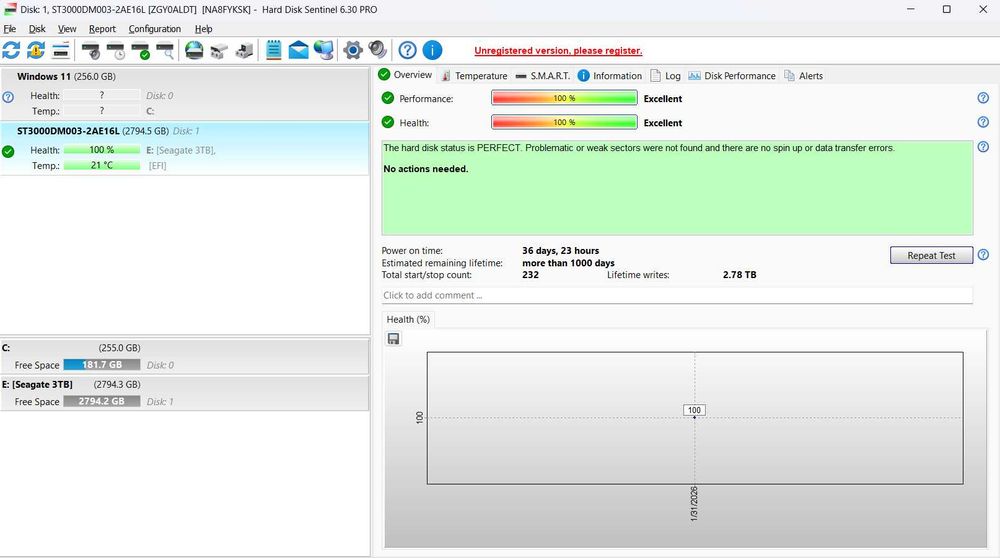This screenshot has width=1000, height=558.
Task: Switch to the Log tab
Action: point(665,76)
